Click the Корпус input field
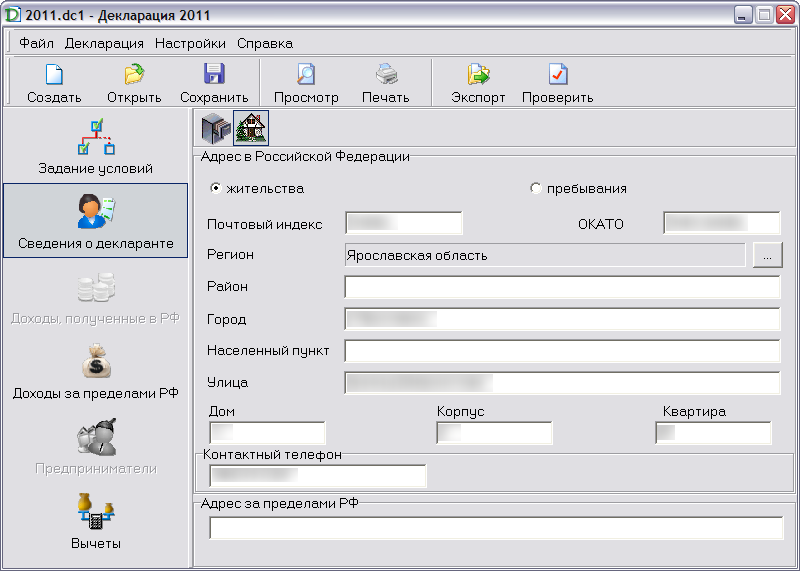 pos(494,433)
